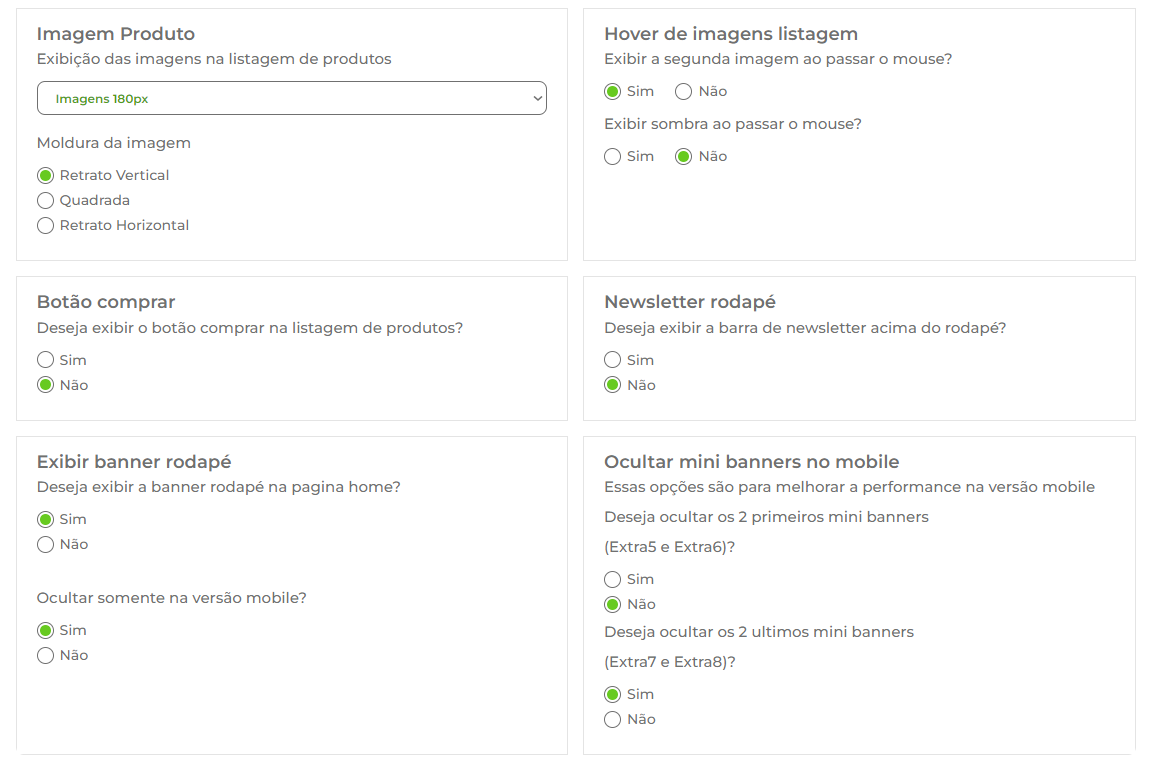Select Não under Botão comprar
Image resolution: width=1153 pixels, height=763 pixels.
(45, 385)
